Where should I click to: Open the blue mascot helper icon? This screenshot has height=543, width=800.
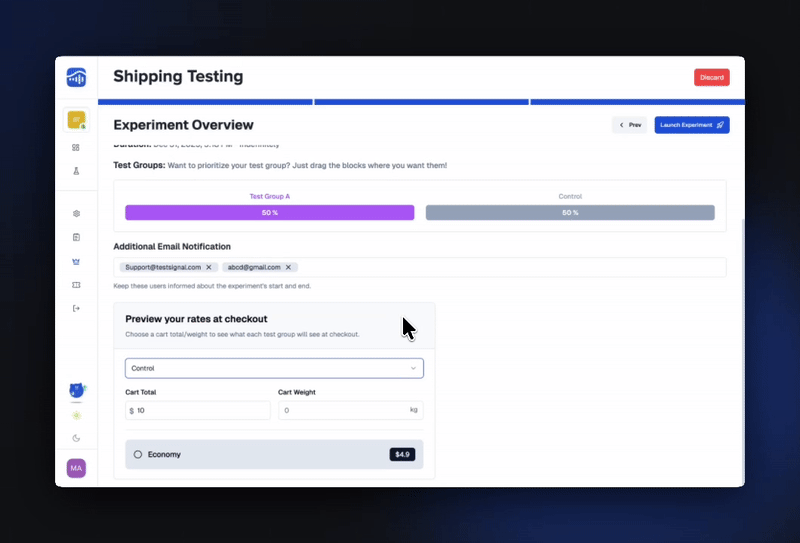77,390
